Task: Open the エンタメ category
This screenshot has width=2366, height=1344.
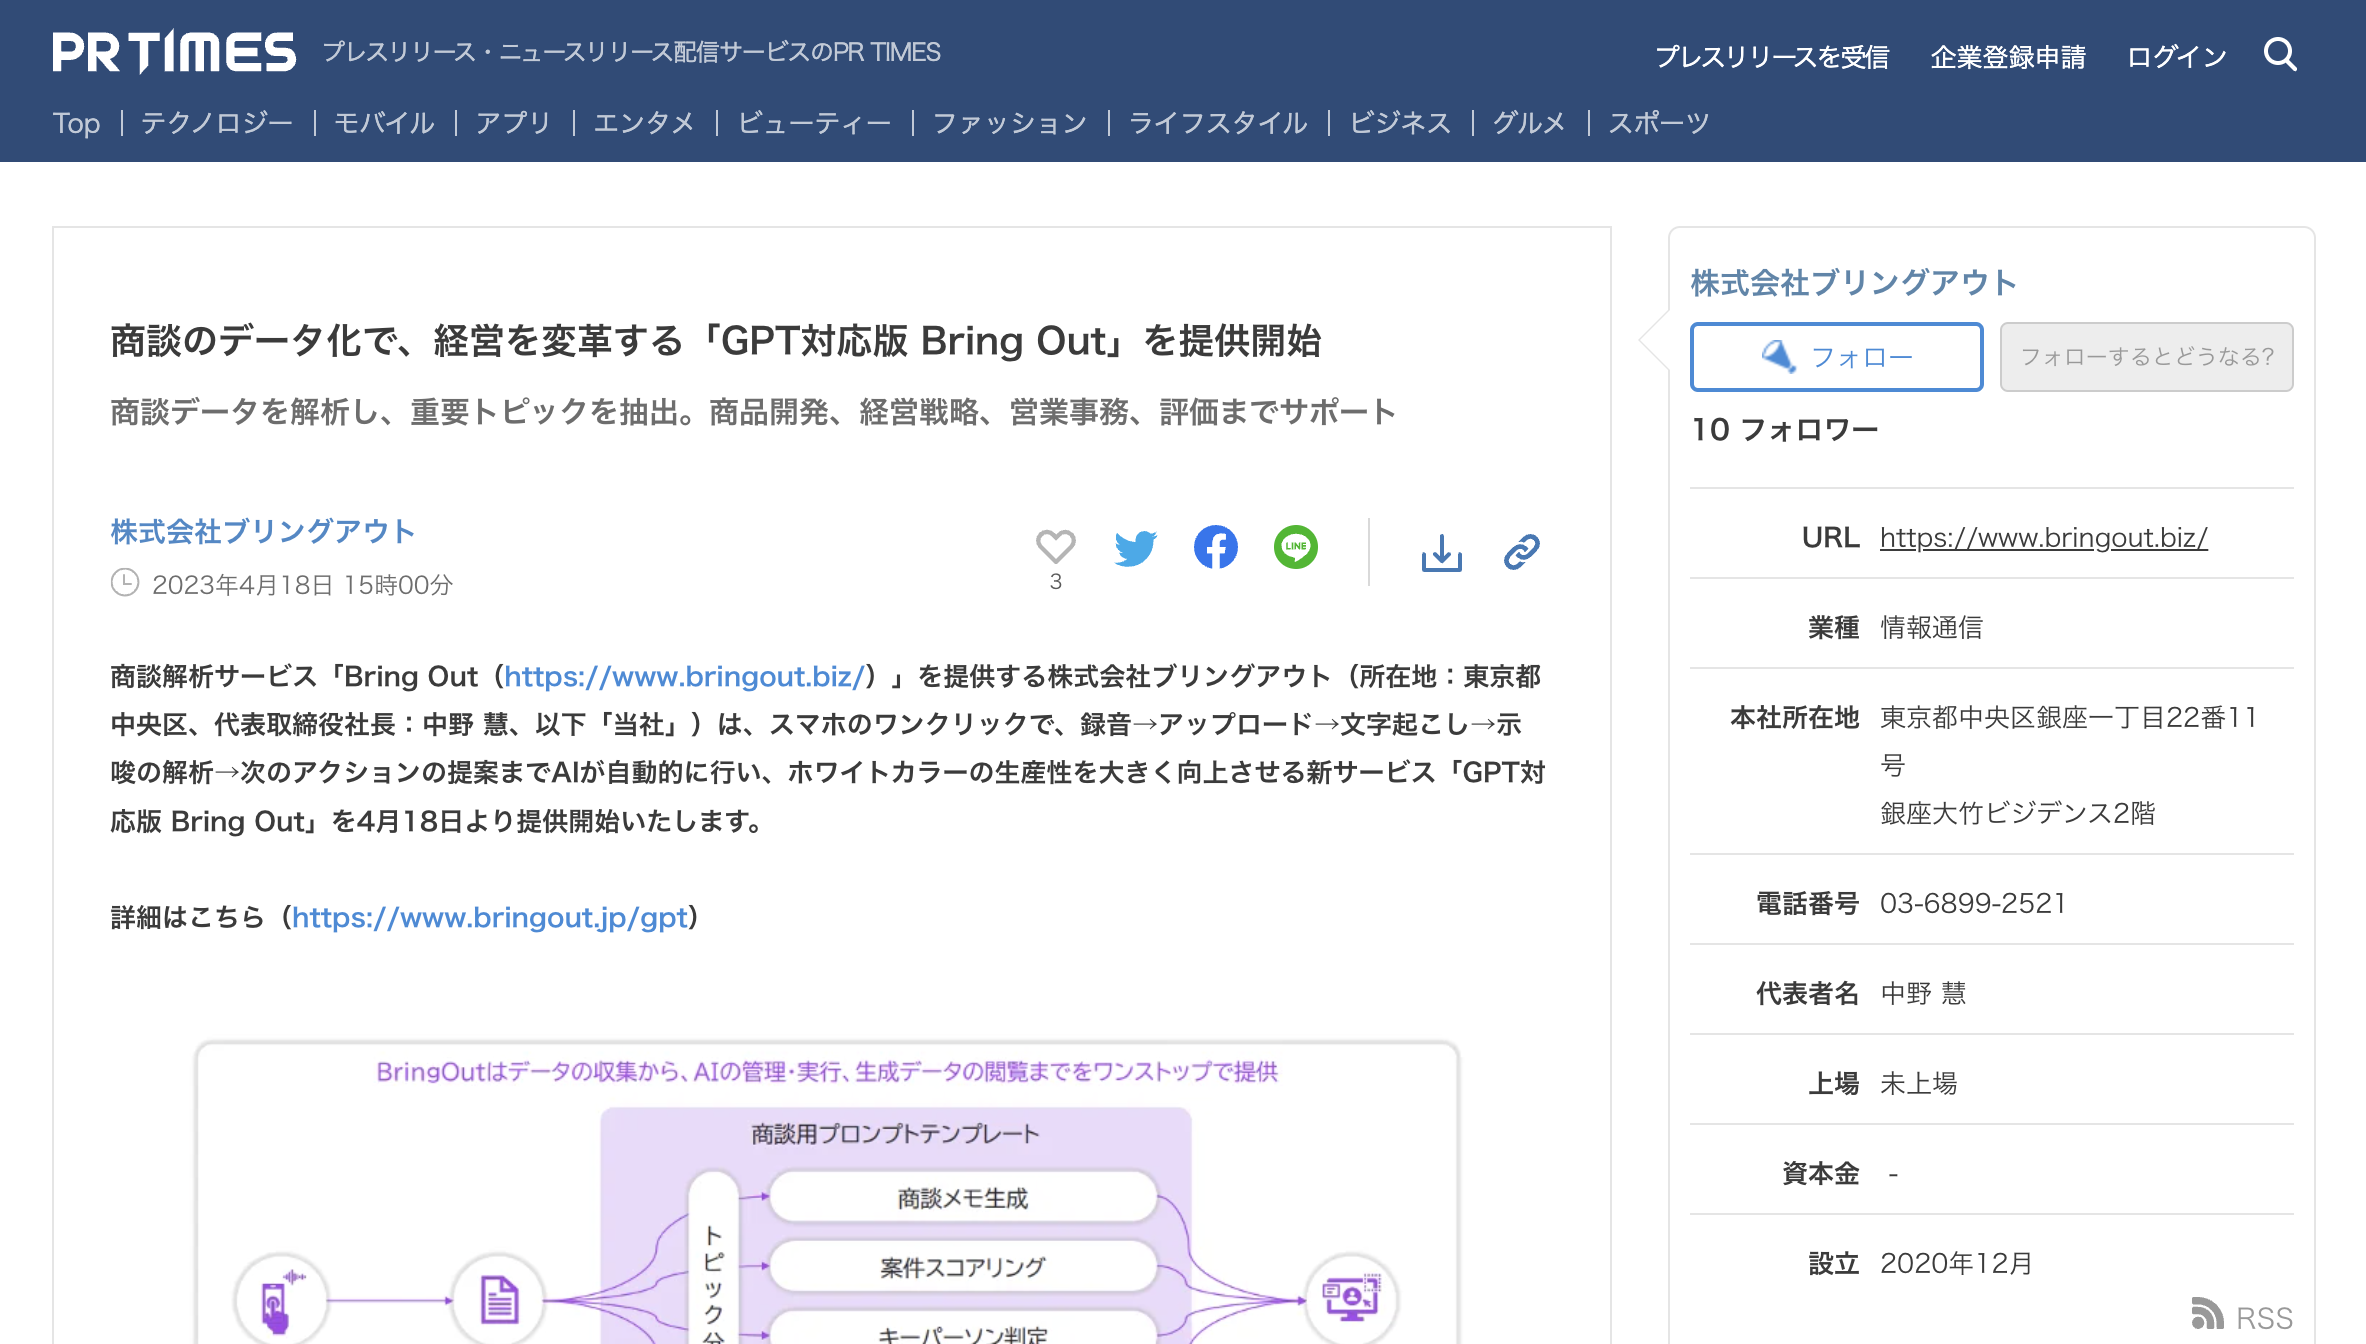Action: [644, 123]
